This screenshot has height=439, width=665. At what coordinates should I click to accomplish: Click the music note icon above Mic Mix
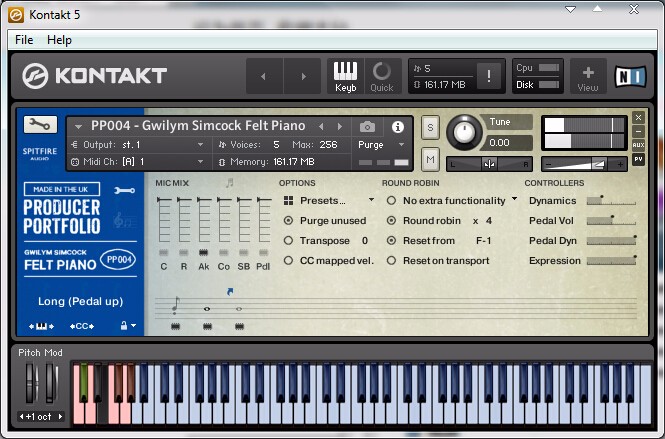229,183
